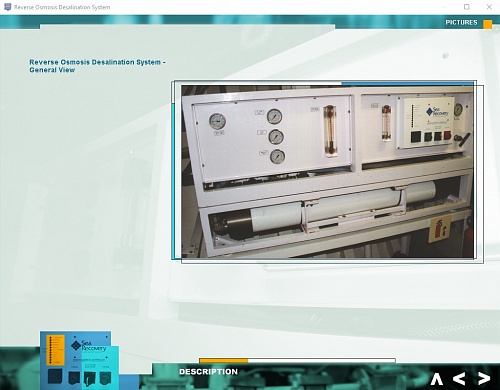The height and width of the screenshot is (390, 500).
Task: Click the window title text
Action: pyautogui.click(x=62, y=7)
